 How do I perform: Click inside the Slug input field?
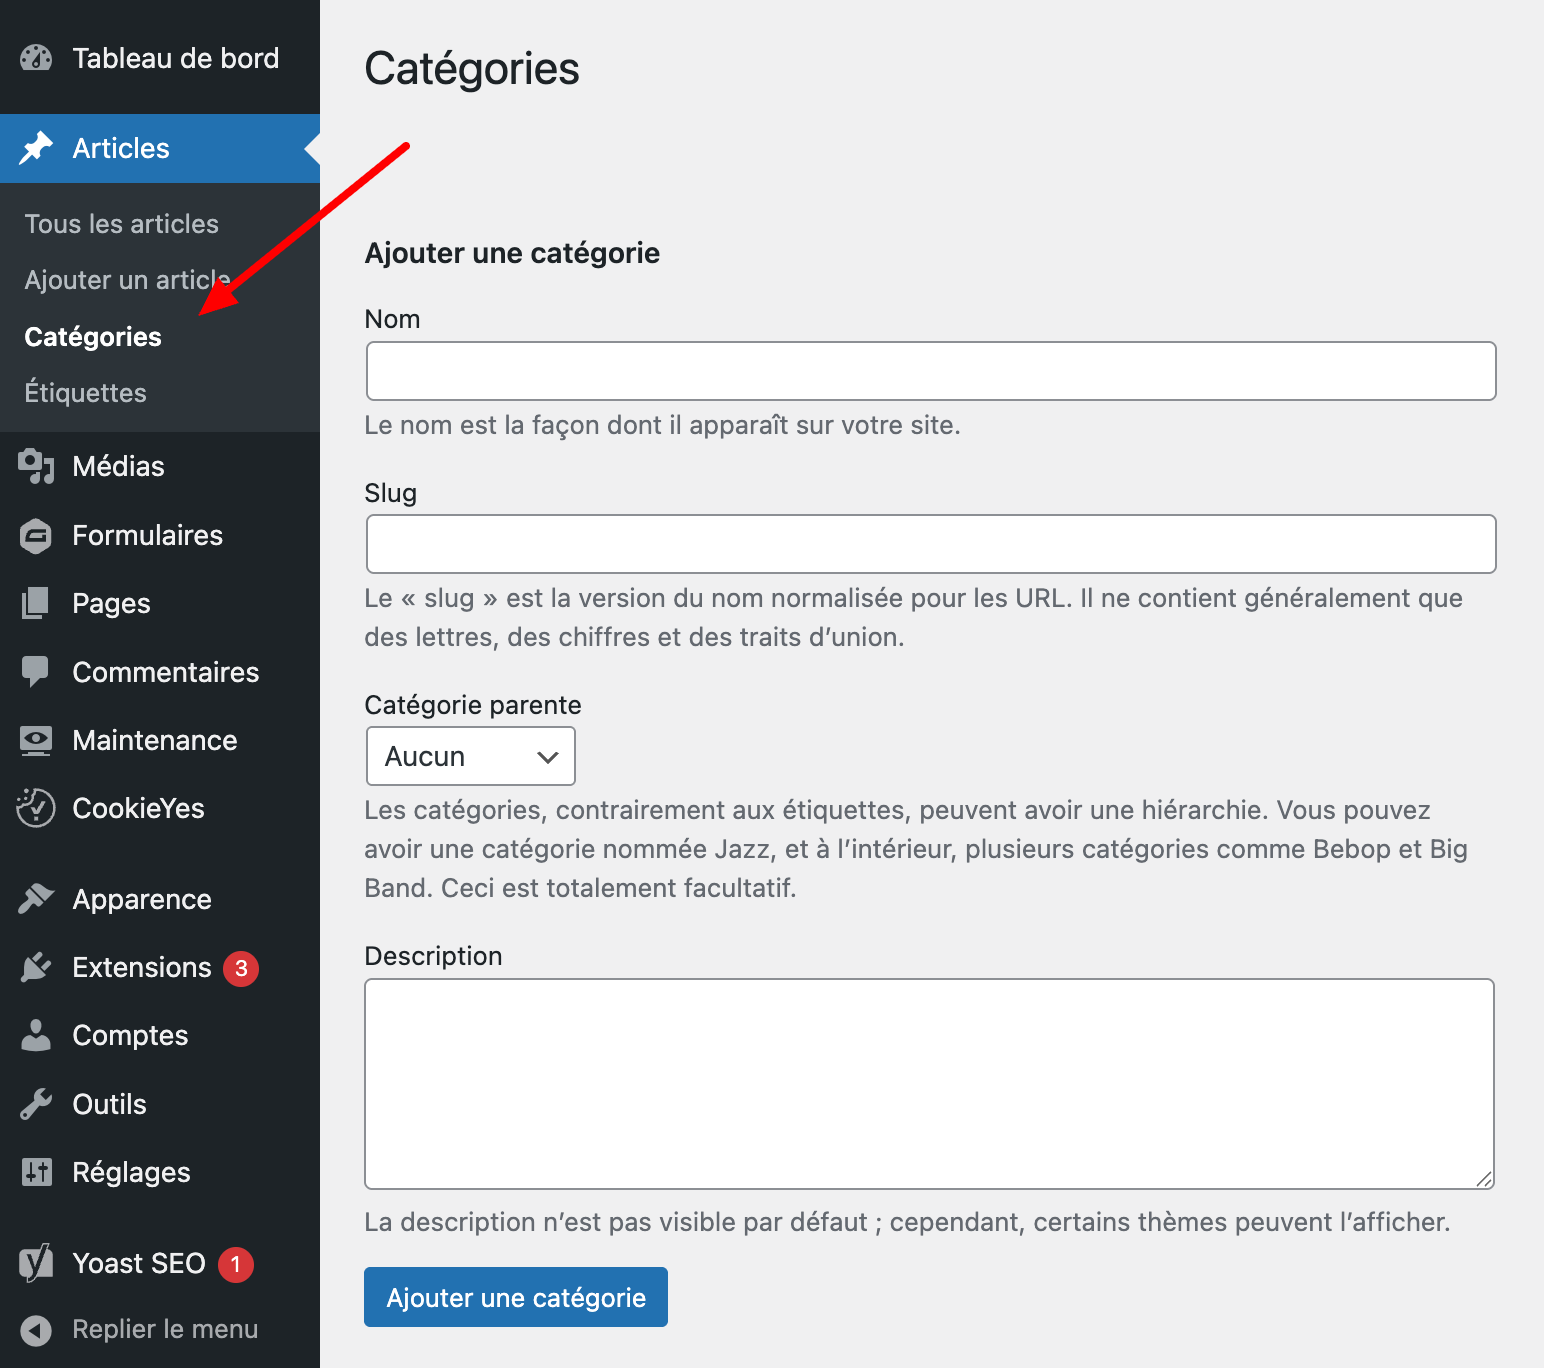(x=930, y=544)
